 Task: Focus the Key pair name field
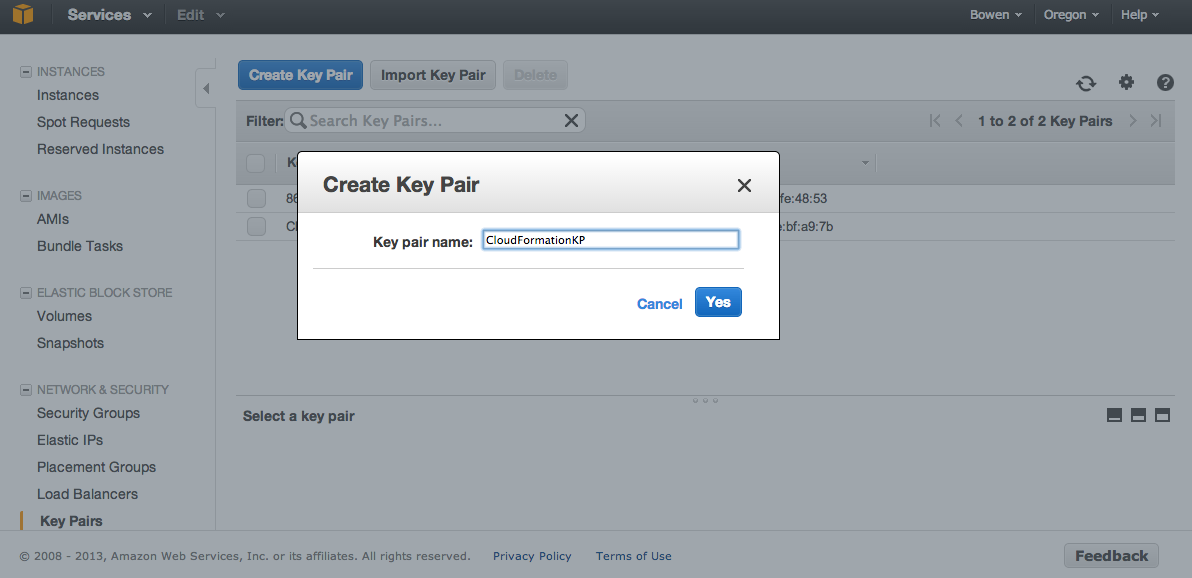pyautogui.click(x=610, y=240)
